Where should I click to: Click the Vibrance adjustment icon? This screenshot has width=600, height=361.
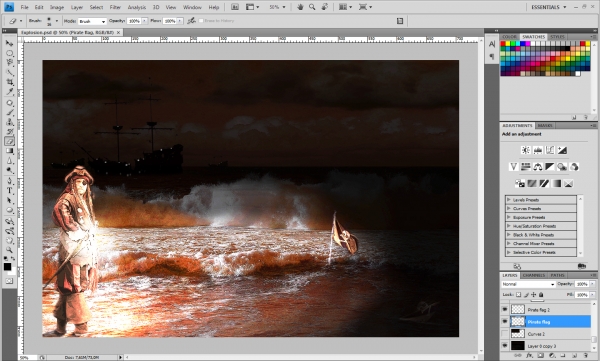[x=514, y=167]
